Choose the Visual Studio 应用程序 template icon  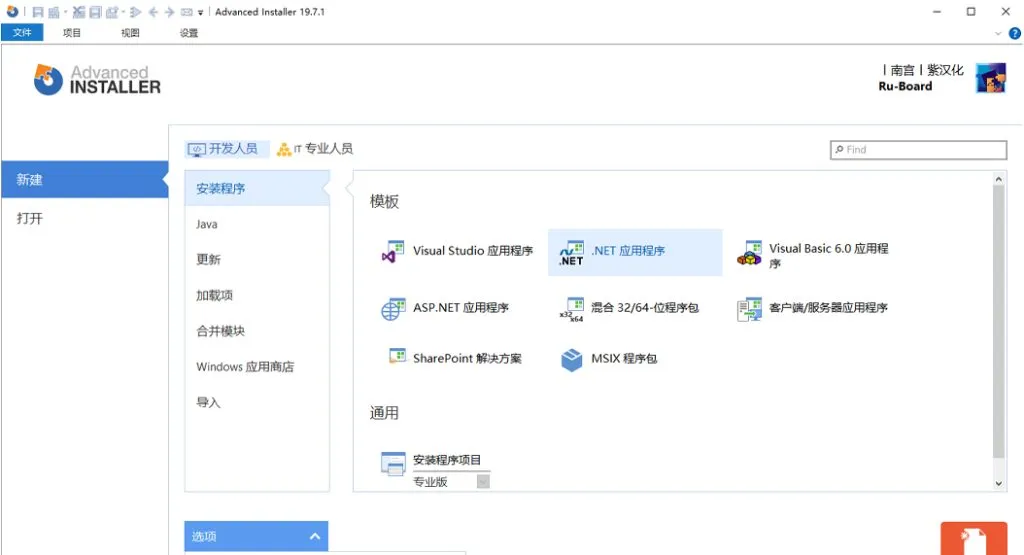tap(392, 252)
